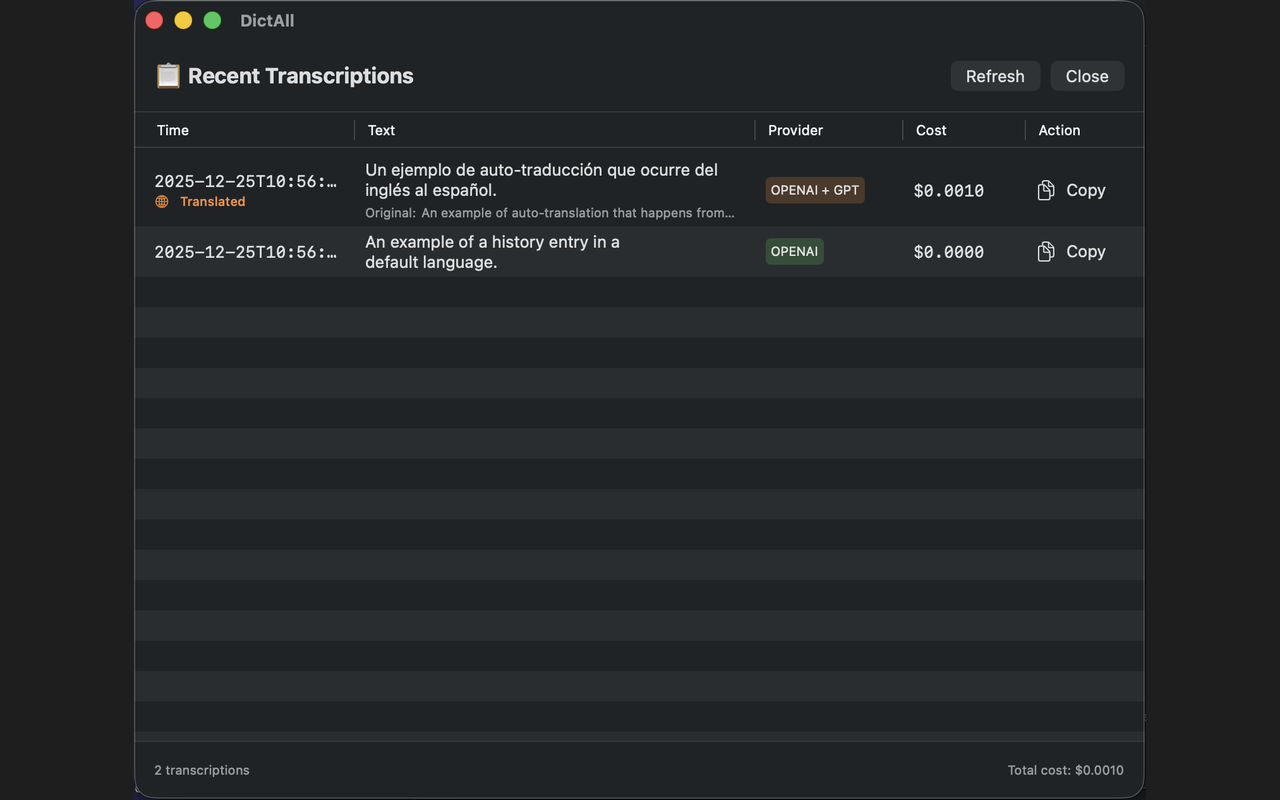This screenshot has height=800, width=1280.
Task: Copy the Spanish auto-translation entry
Action: pyautogui.click(x=1071, y=190)
